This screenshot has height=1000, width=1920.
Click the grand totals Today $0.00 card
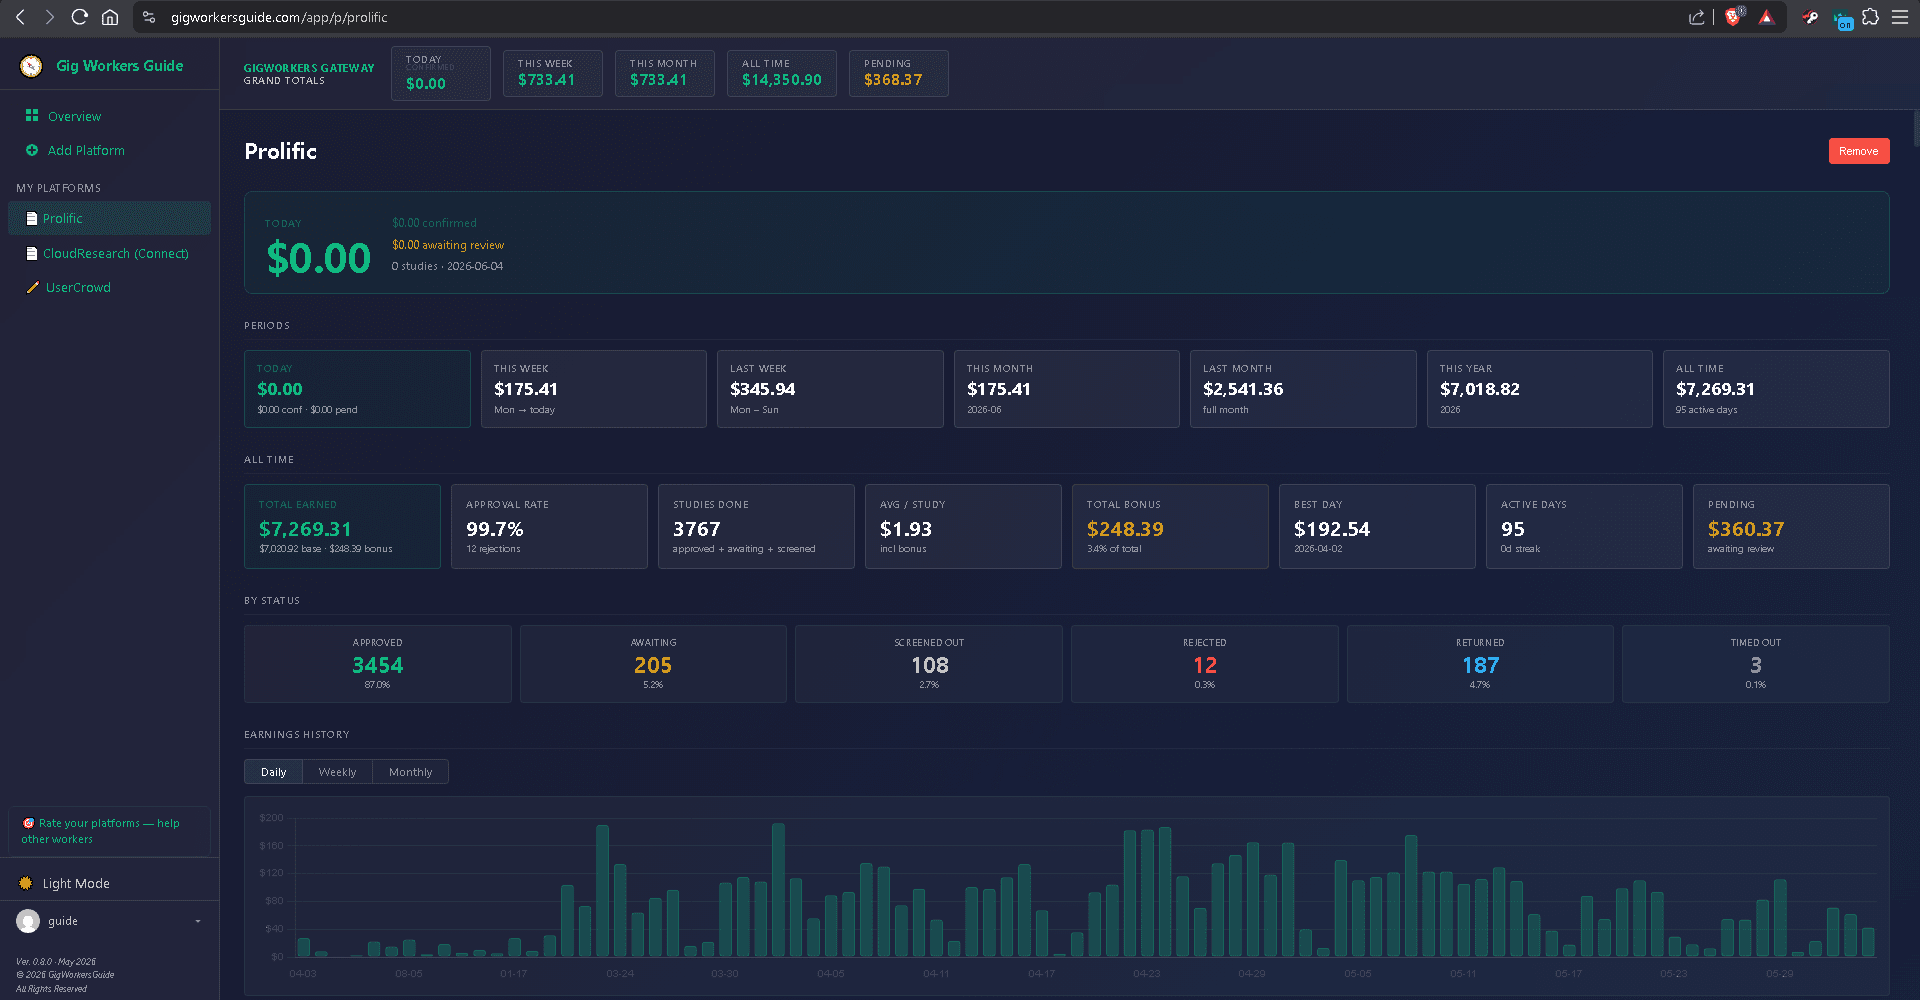[x=441, y=73]
